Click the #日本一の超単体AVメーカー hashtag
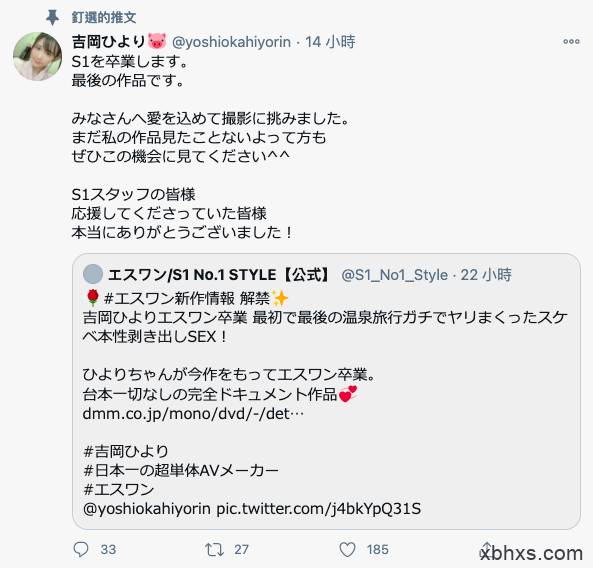This screenshot has width=593, height=568. point(181,470)
